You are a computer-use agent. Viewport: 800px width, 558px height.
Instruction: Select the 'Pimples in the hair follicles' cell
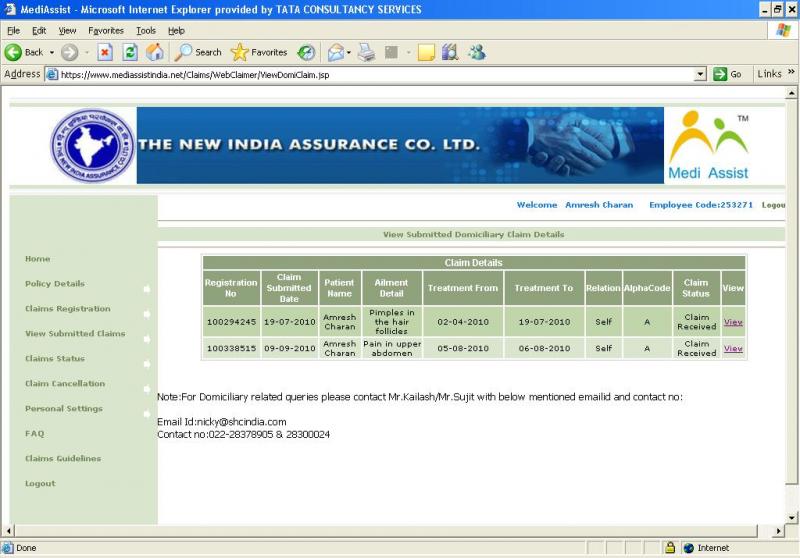click(392, 322)
